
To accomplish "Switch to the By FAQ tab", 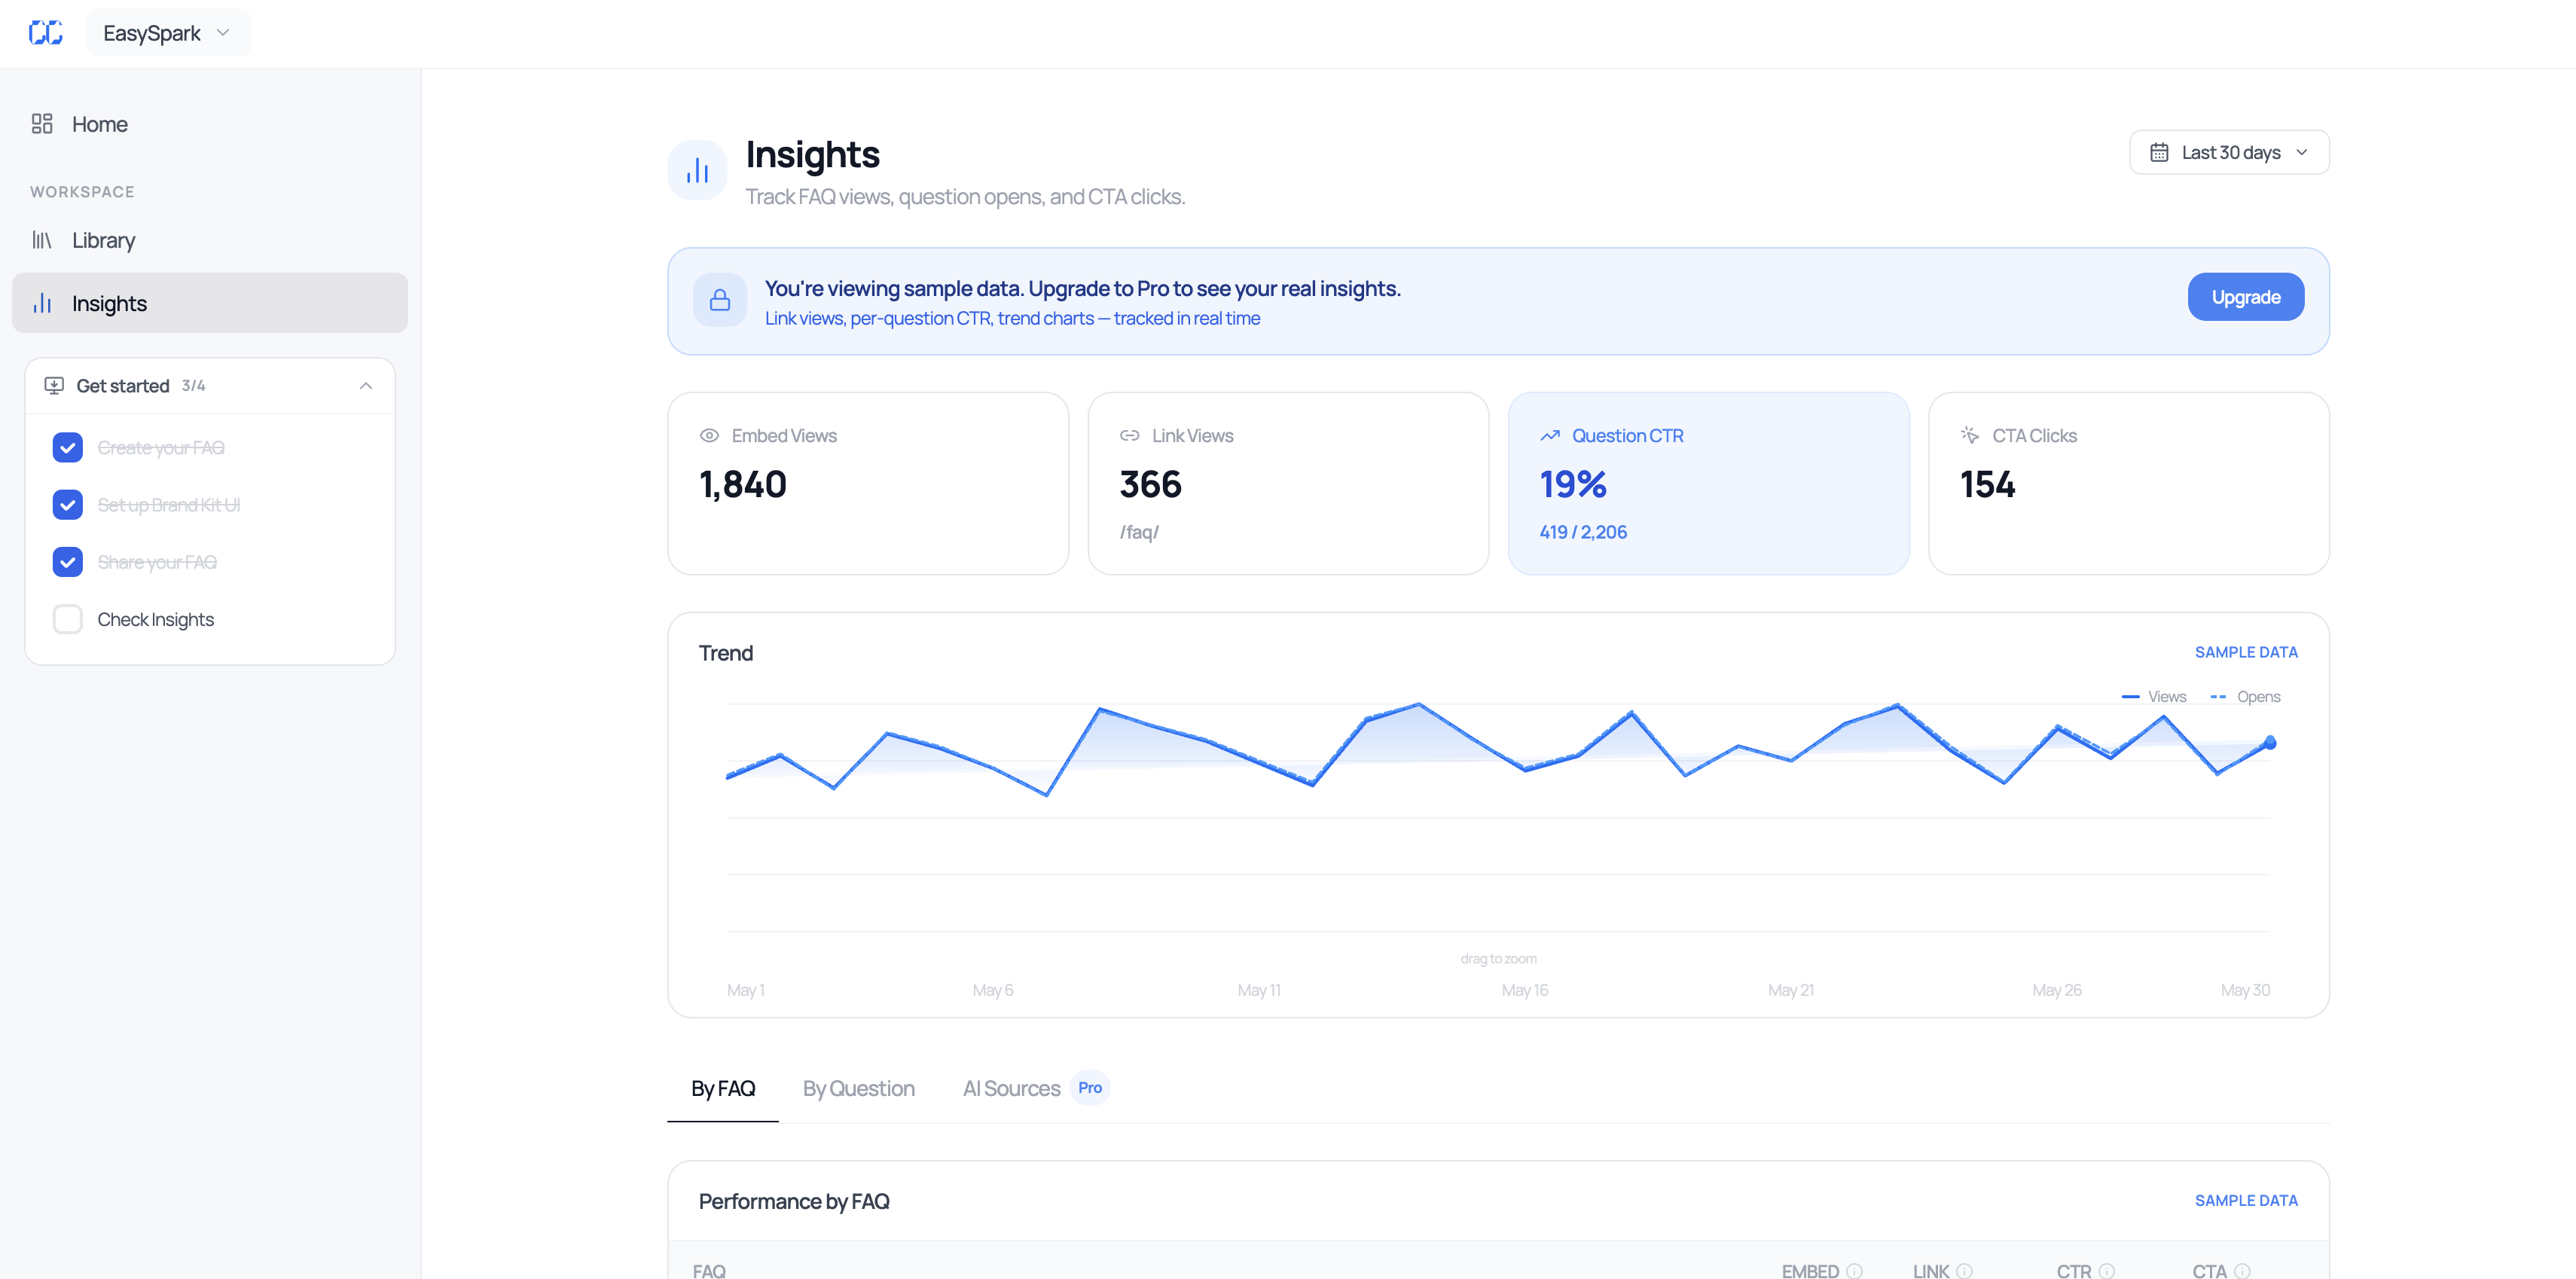I will pos(723,1088).
